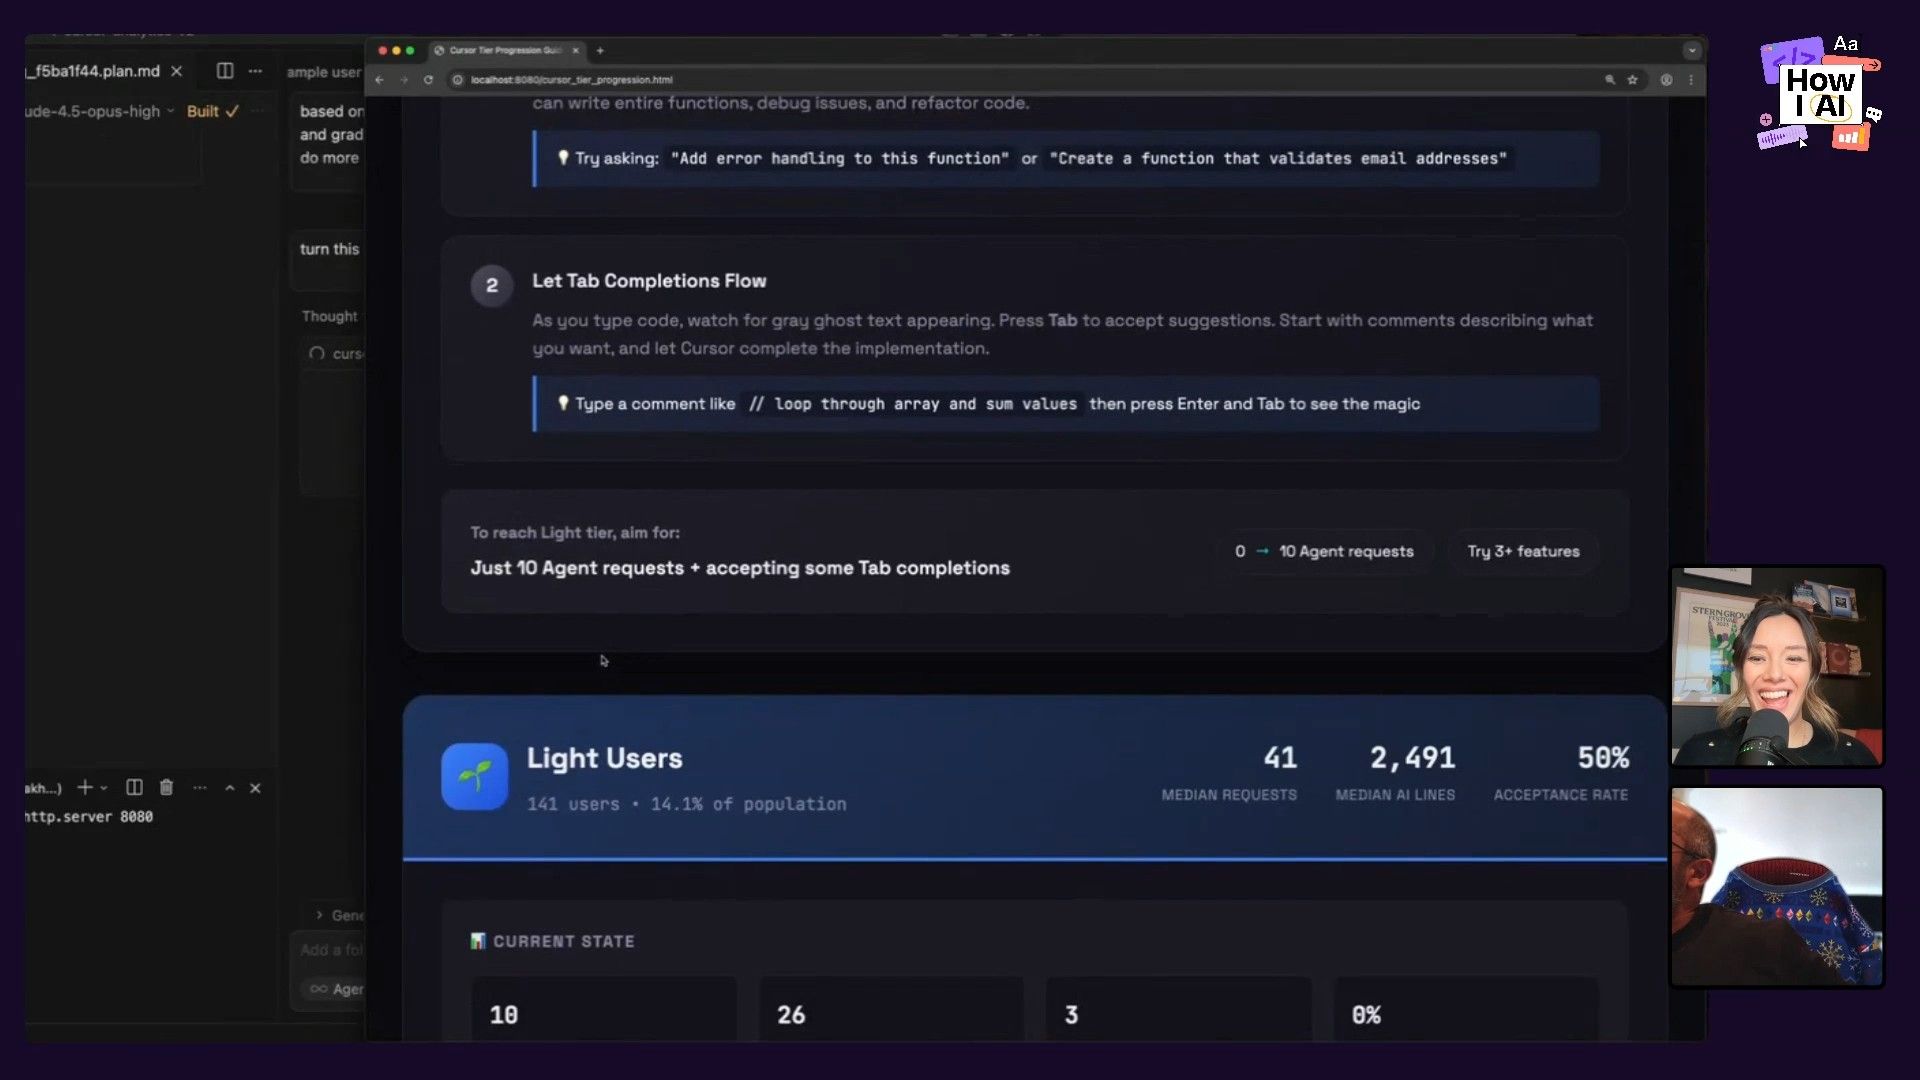Click the http.server 8080 terminal line
This screenshot has height=1080, width=1920.
[x=89, y=817]
